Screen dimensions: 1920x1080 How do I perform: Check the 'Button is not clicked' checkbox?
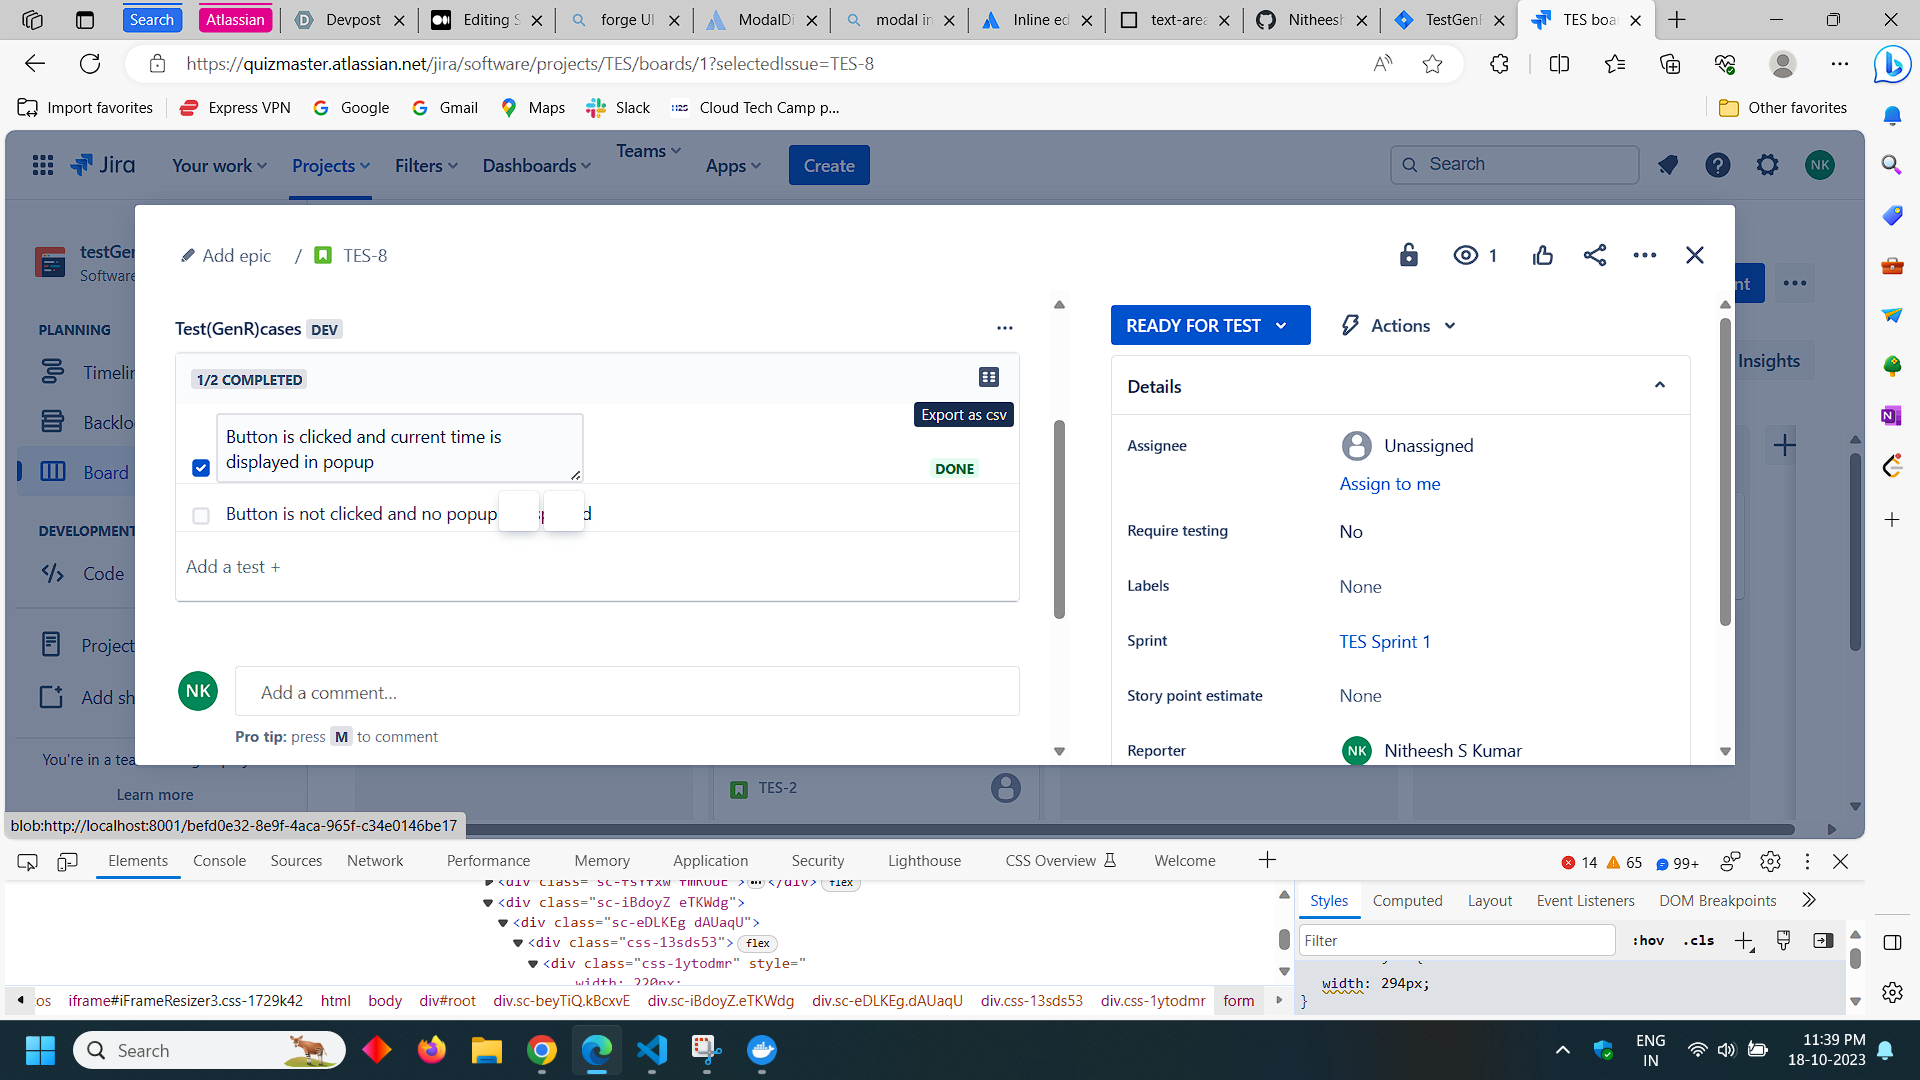coord(201,515)
